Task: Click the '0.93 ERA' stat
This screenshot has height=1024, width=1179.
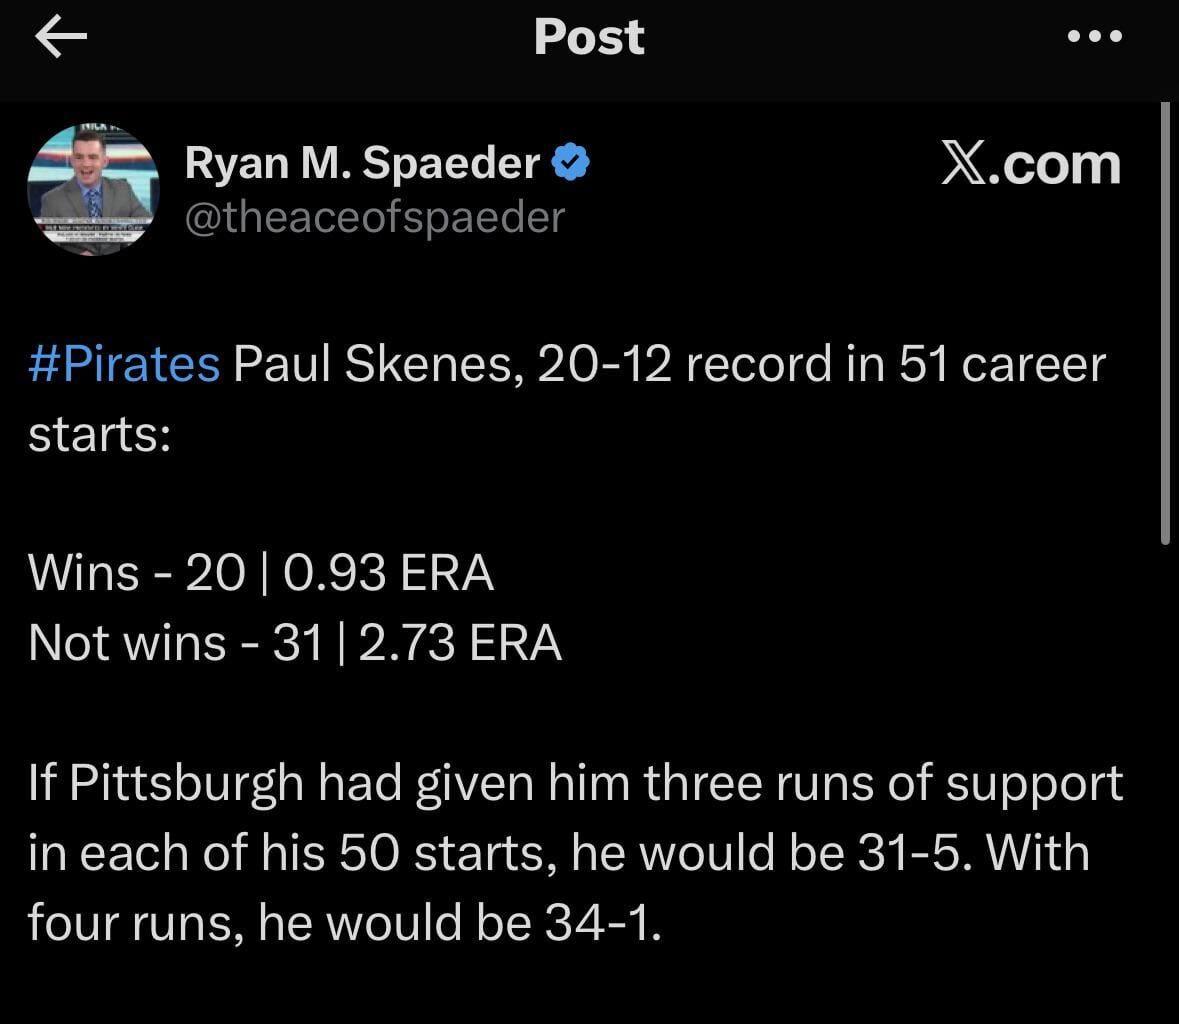Action: [389, 573]
